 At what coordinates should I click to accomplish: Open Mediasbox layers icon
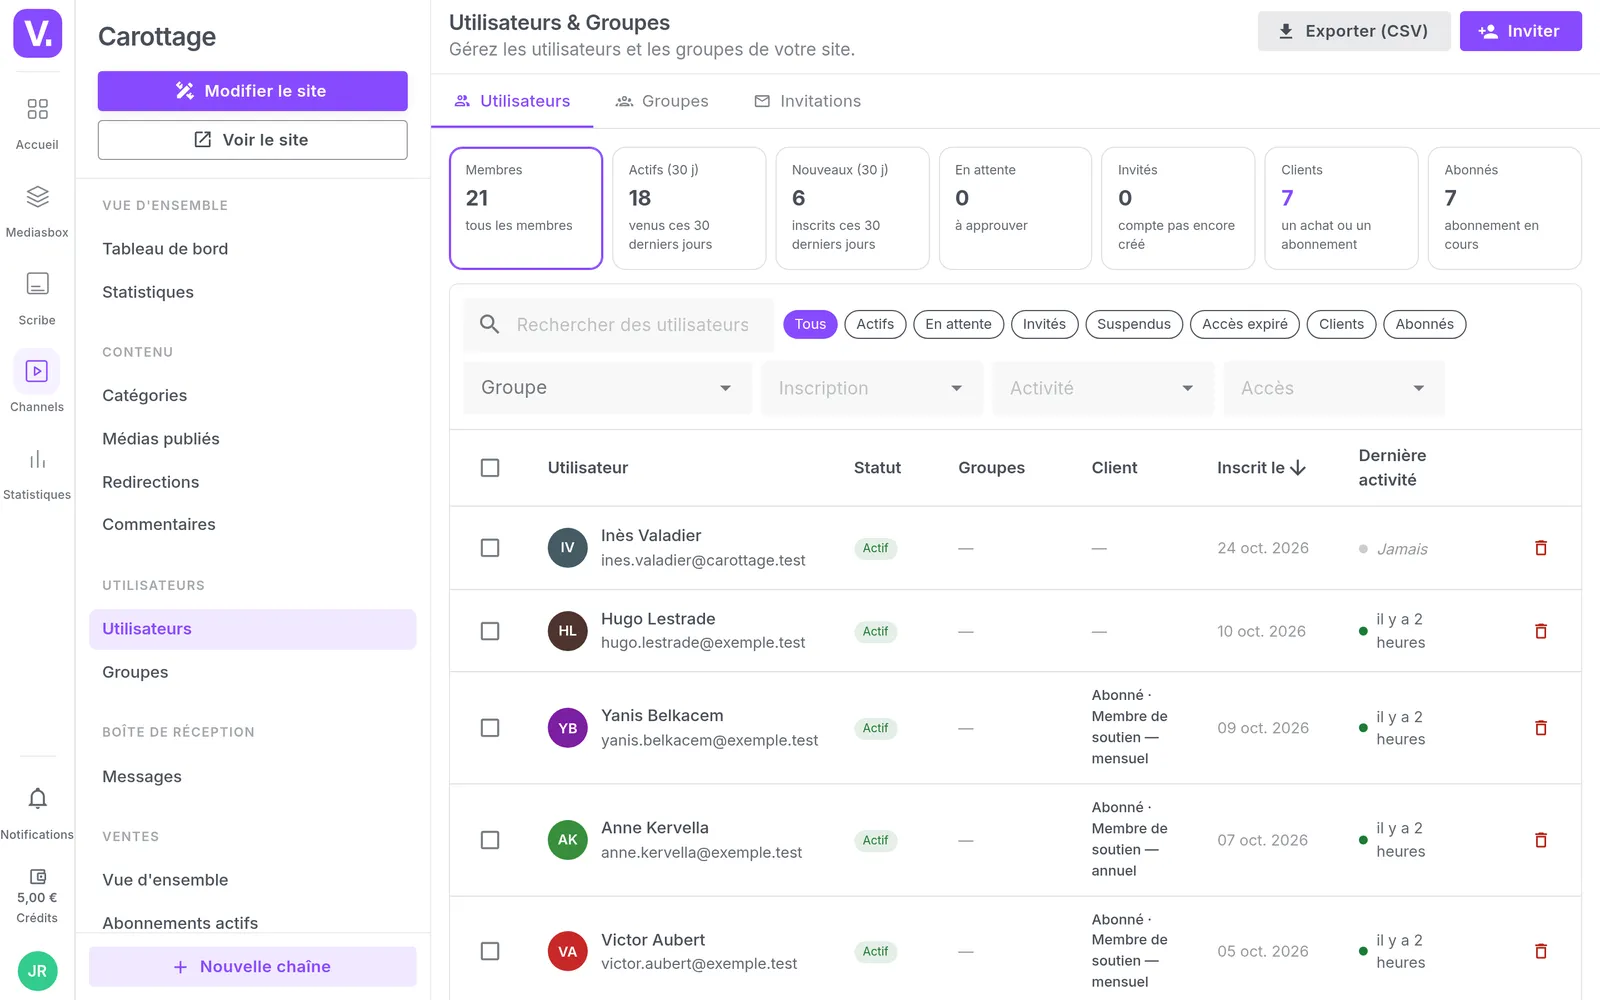click(x=37, y=197)
